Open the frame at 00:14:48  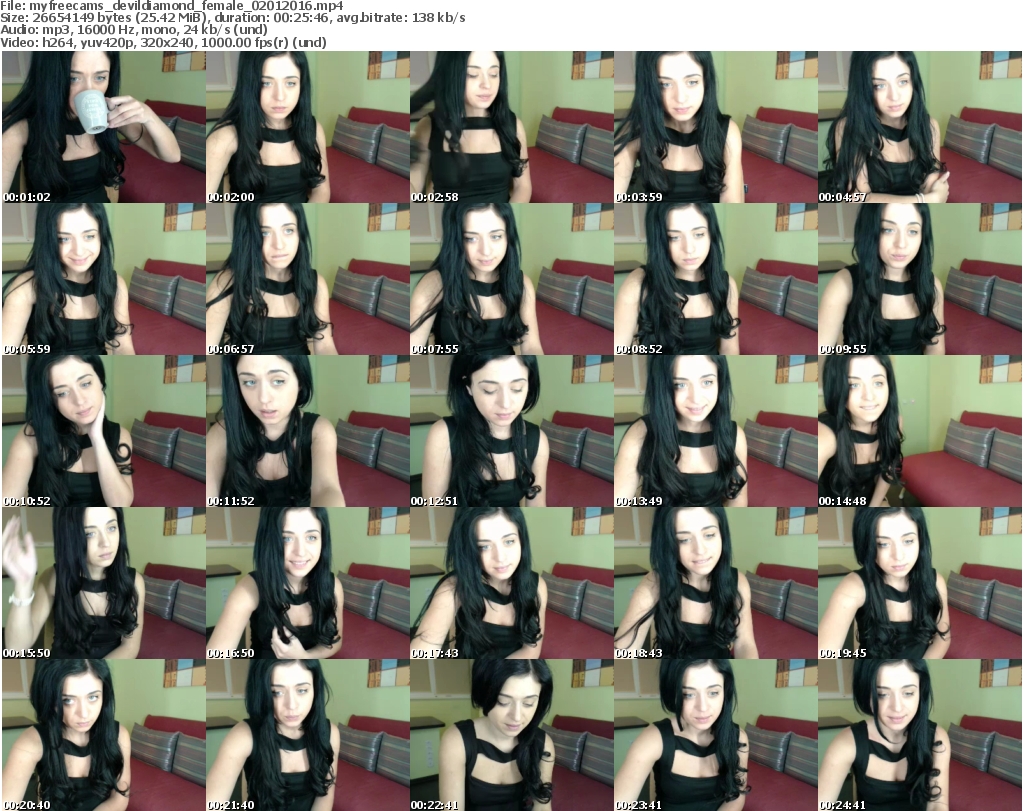tap(920, 432)
